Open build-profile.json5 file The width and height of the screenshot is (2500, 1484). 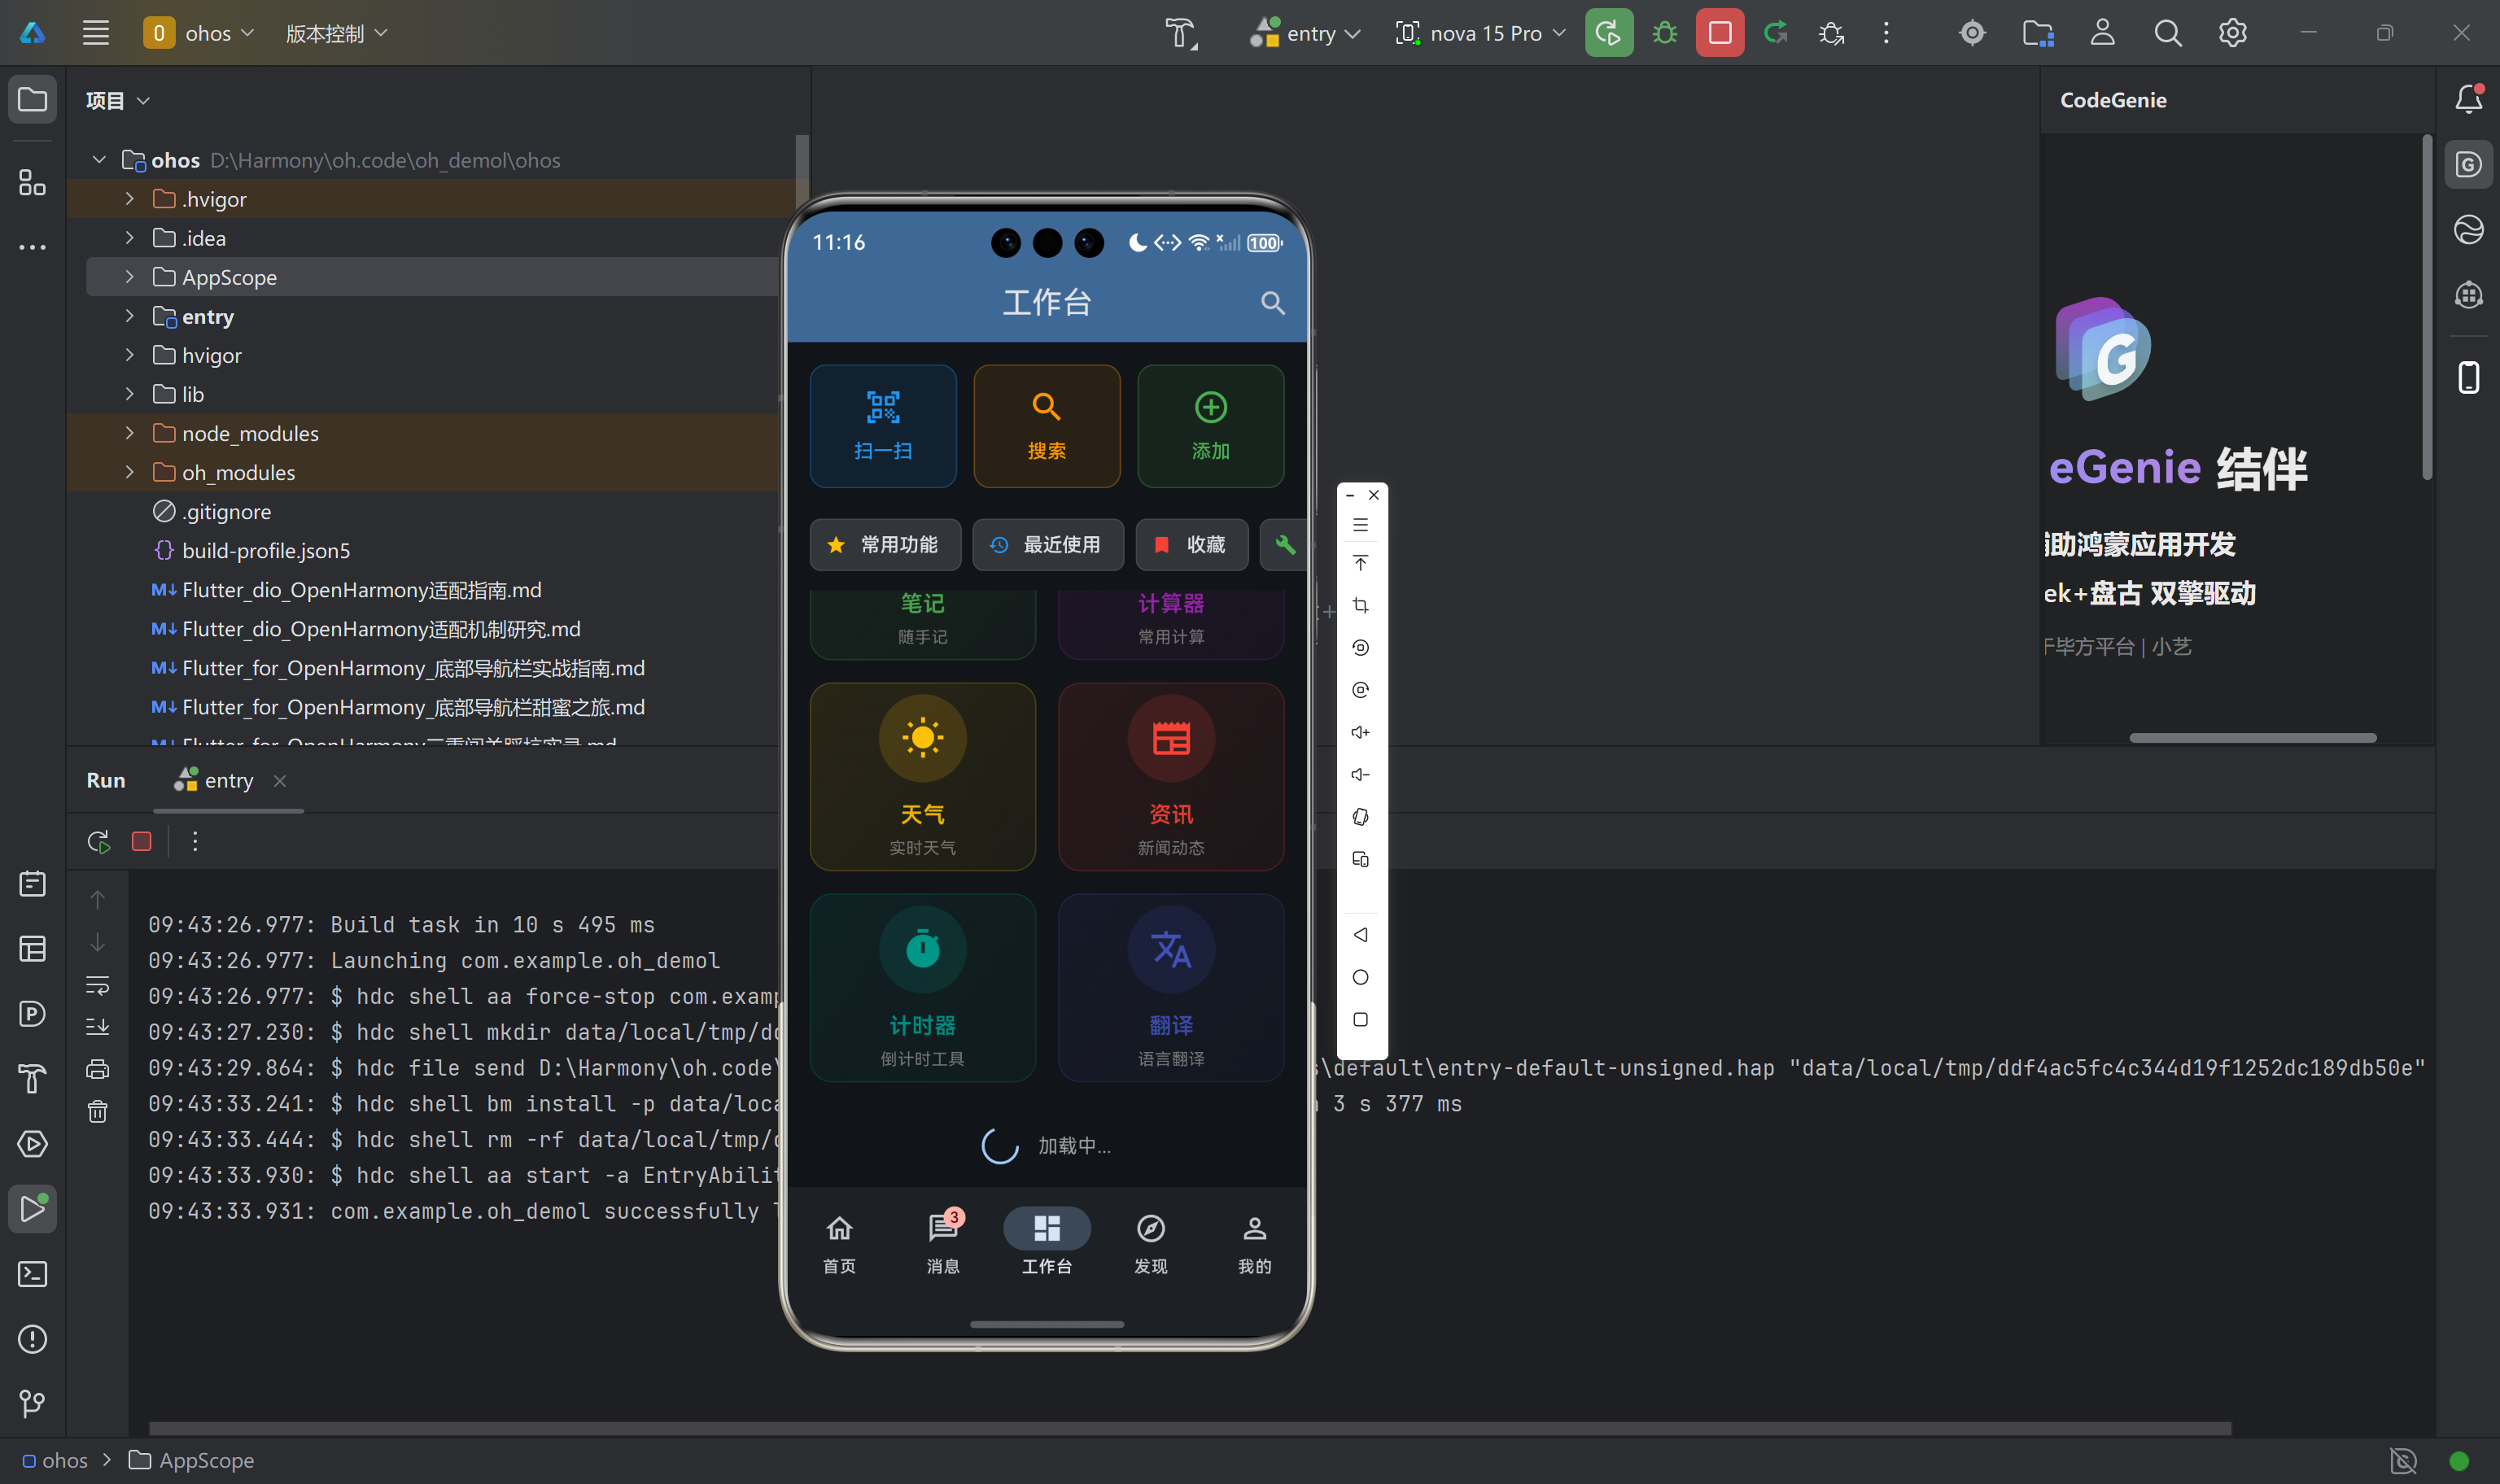coord(265,550)
